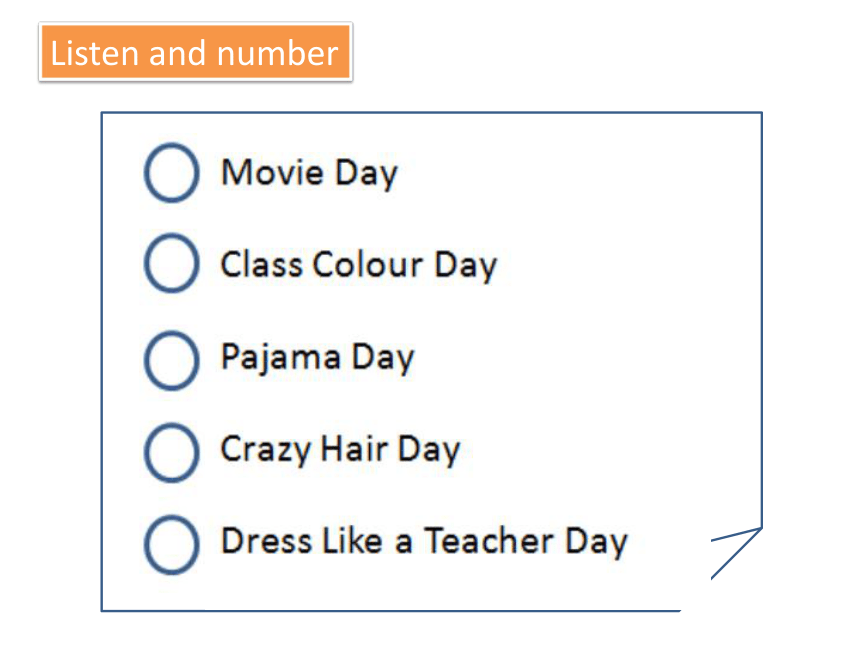Click the Class Colour Day label text
The width and height of the screenshot is (860, 645).
click(x=359, y=265)
